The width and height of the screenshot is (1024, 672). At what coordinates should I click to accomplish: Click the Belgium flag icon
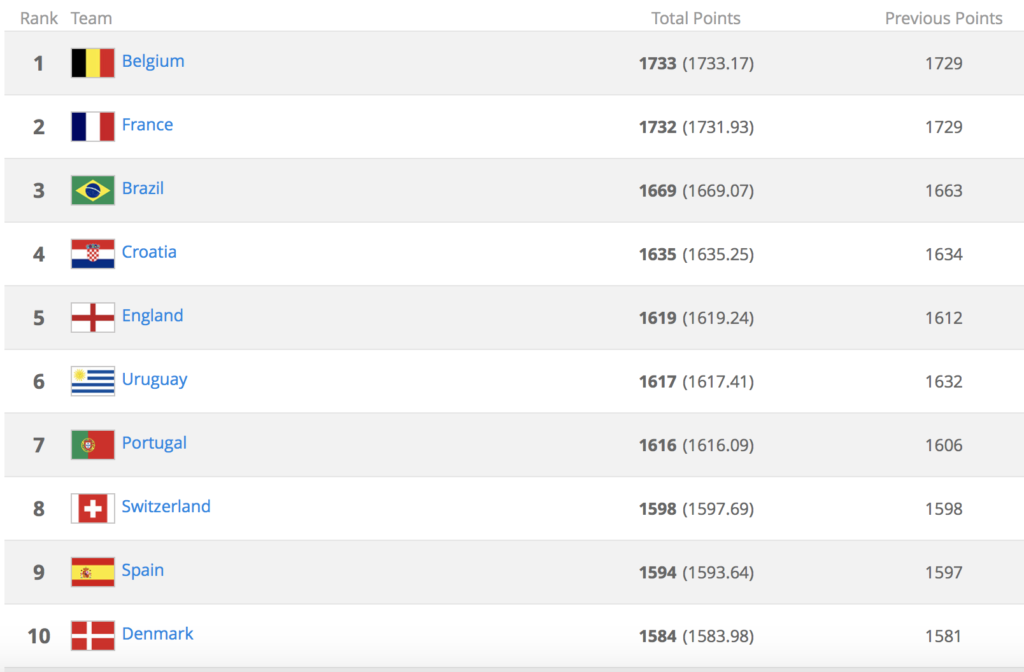tap(92, 63)
